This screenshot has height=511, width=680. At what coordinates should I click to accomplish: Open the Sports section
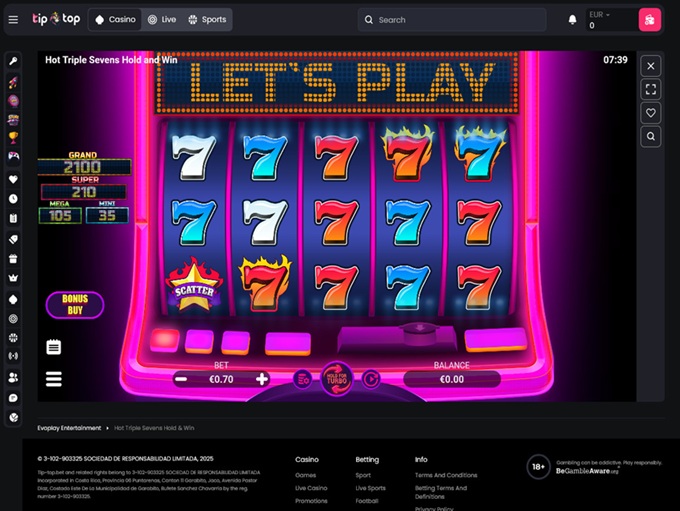(x=207, y=20)
